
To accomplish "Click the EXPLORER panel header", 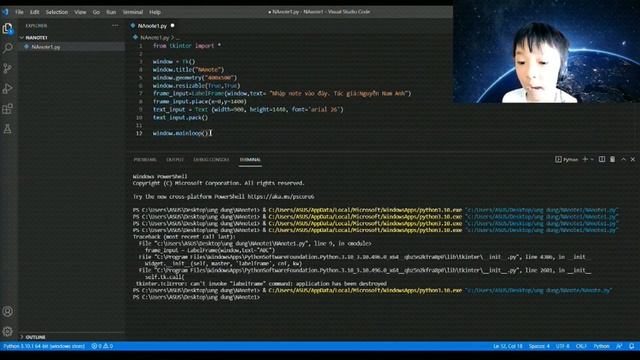I will point(36,26).
